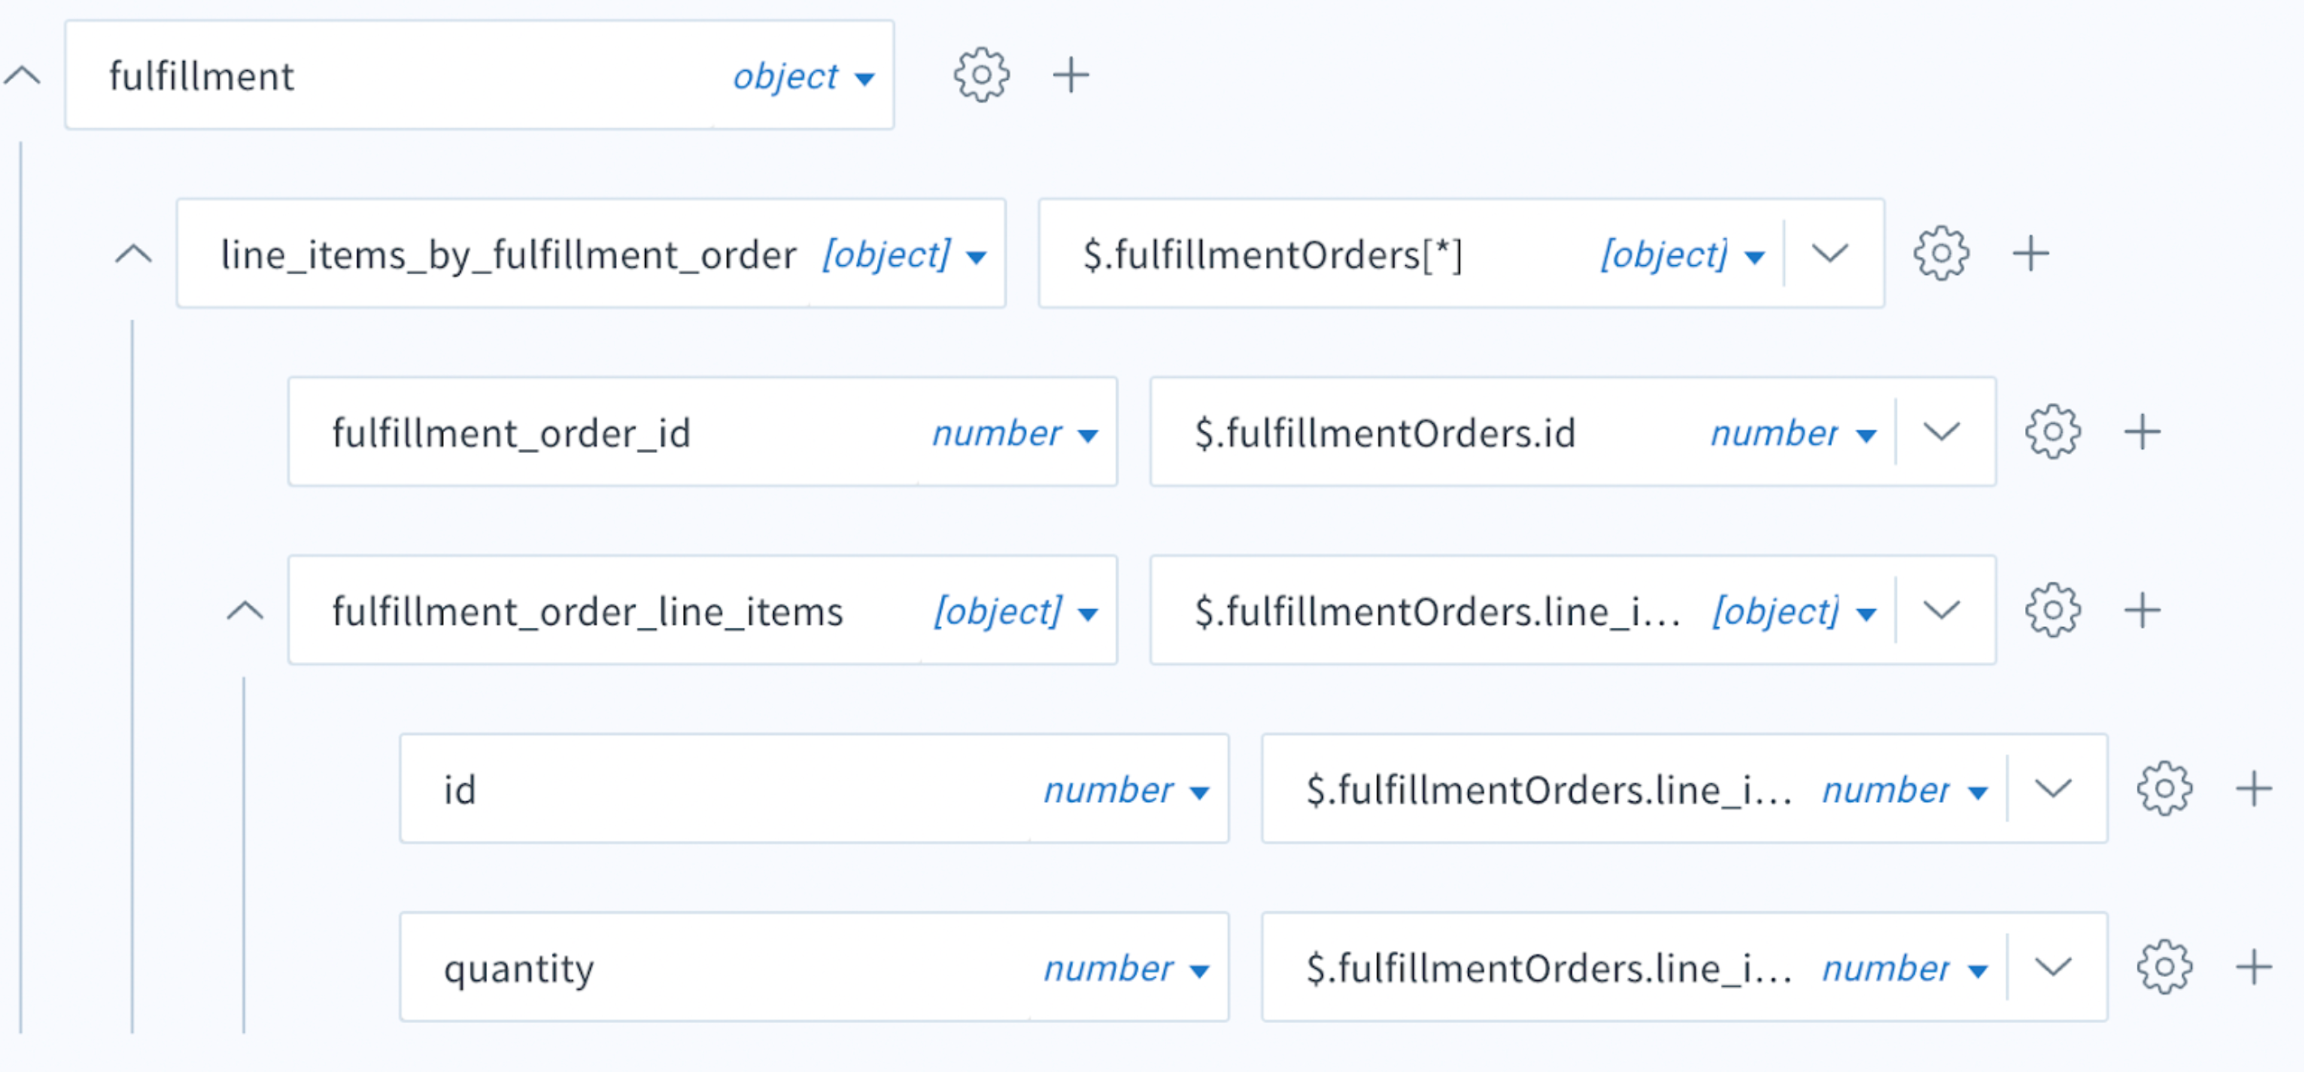
Task: Add child field under fulfillment
Action: point(1071,75)
